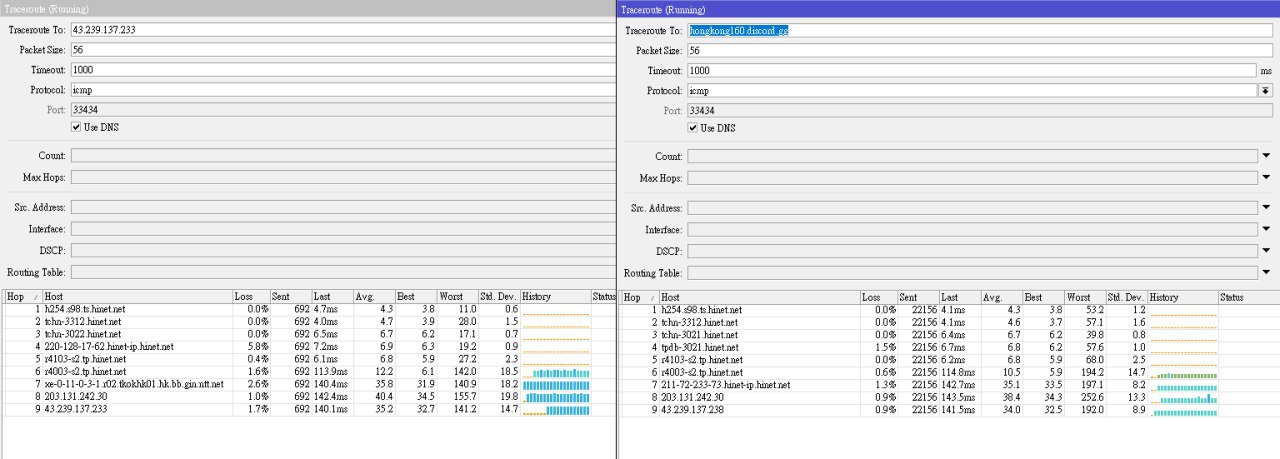Expand Count field in discord.gg traceroute window

click(1265, 156)
